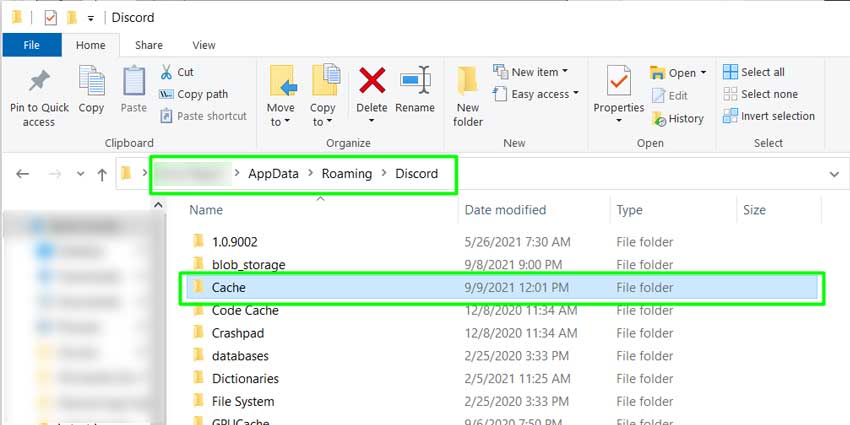This screenshot has width=850, height=425.
Task: Delete the selection with red X icon
Action: (372, 81)
